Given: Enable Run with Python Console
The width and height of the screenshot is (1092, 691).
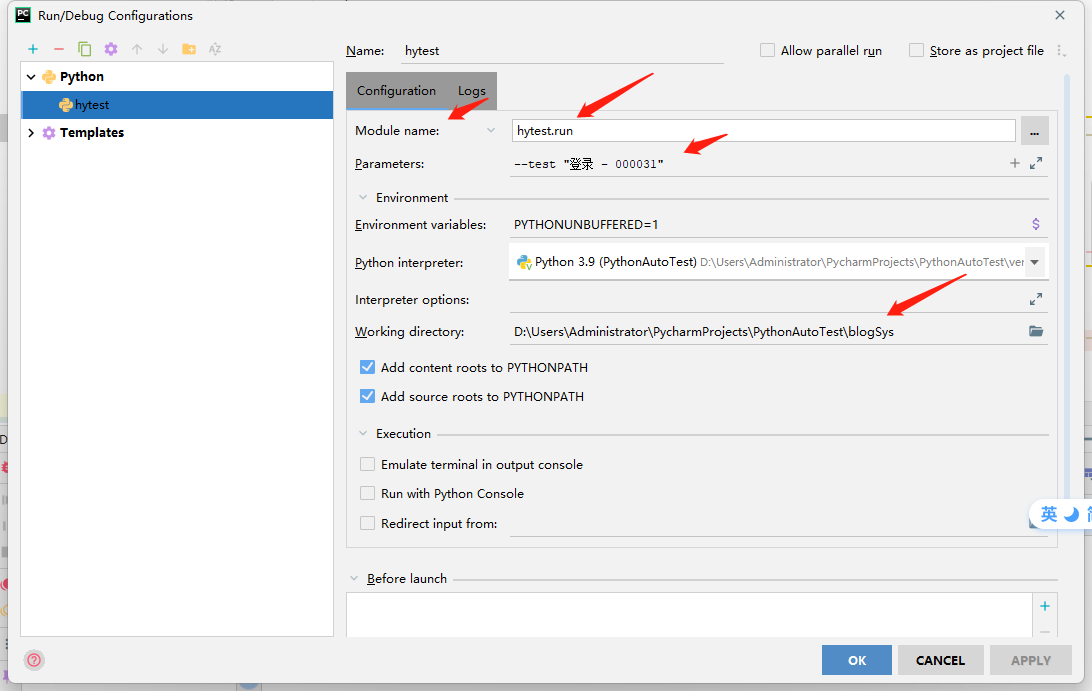Looking at the screenshot, I should click(367, 493).
